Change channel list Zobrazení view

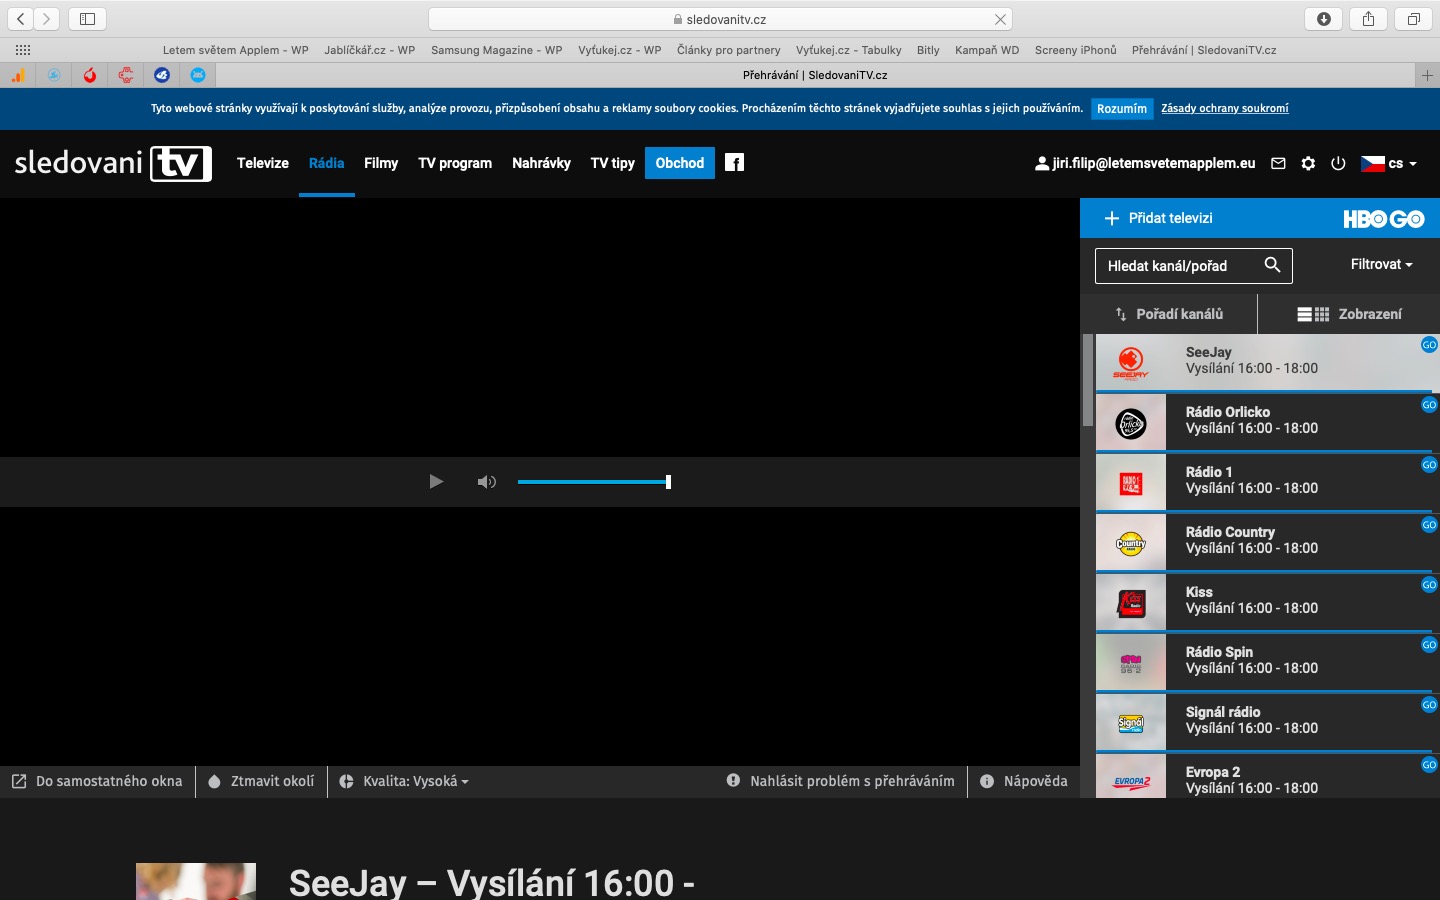click(1349, 314)
